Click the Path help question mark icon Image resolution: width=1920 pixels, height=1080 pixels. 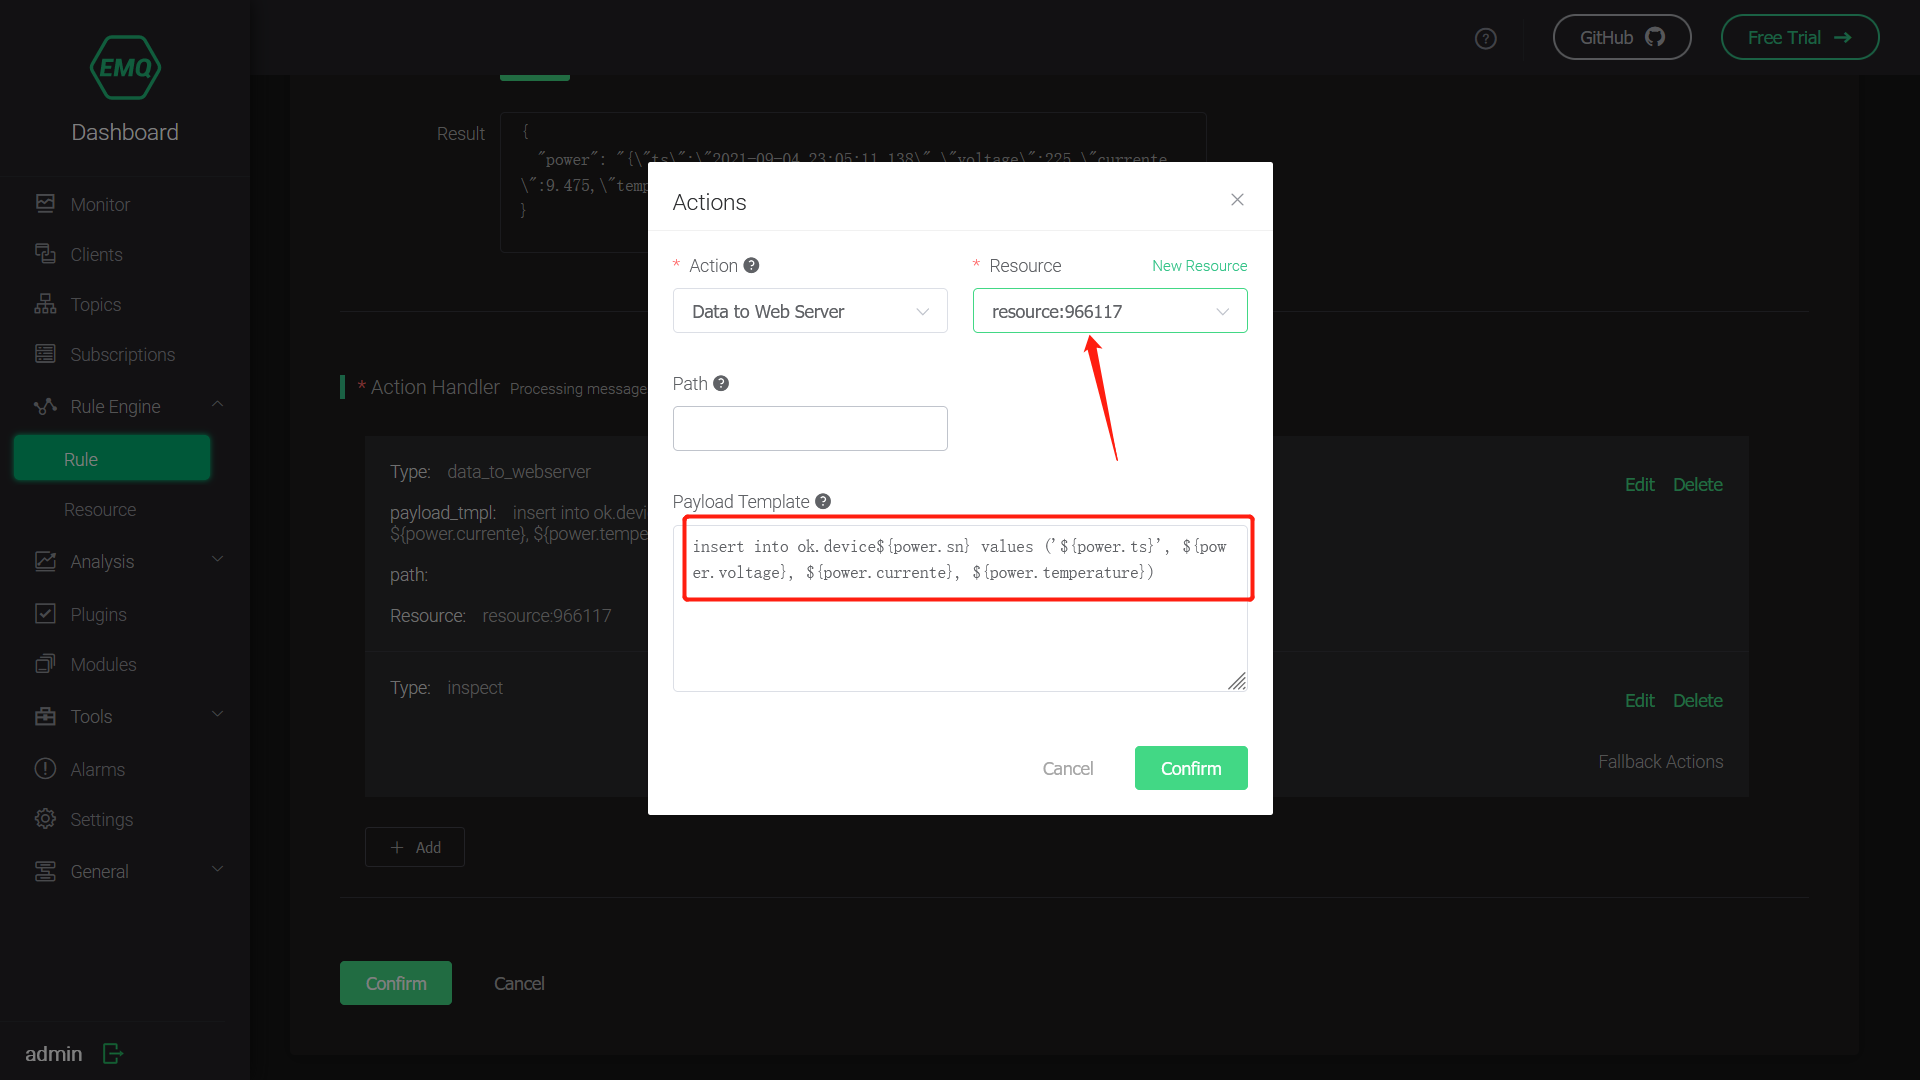(x=721, y=384)
